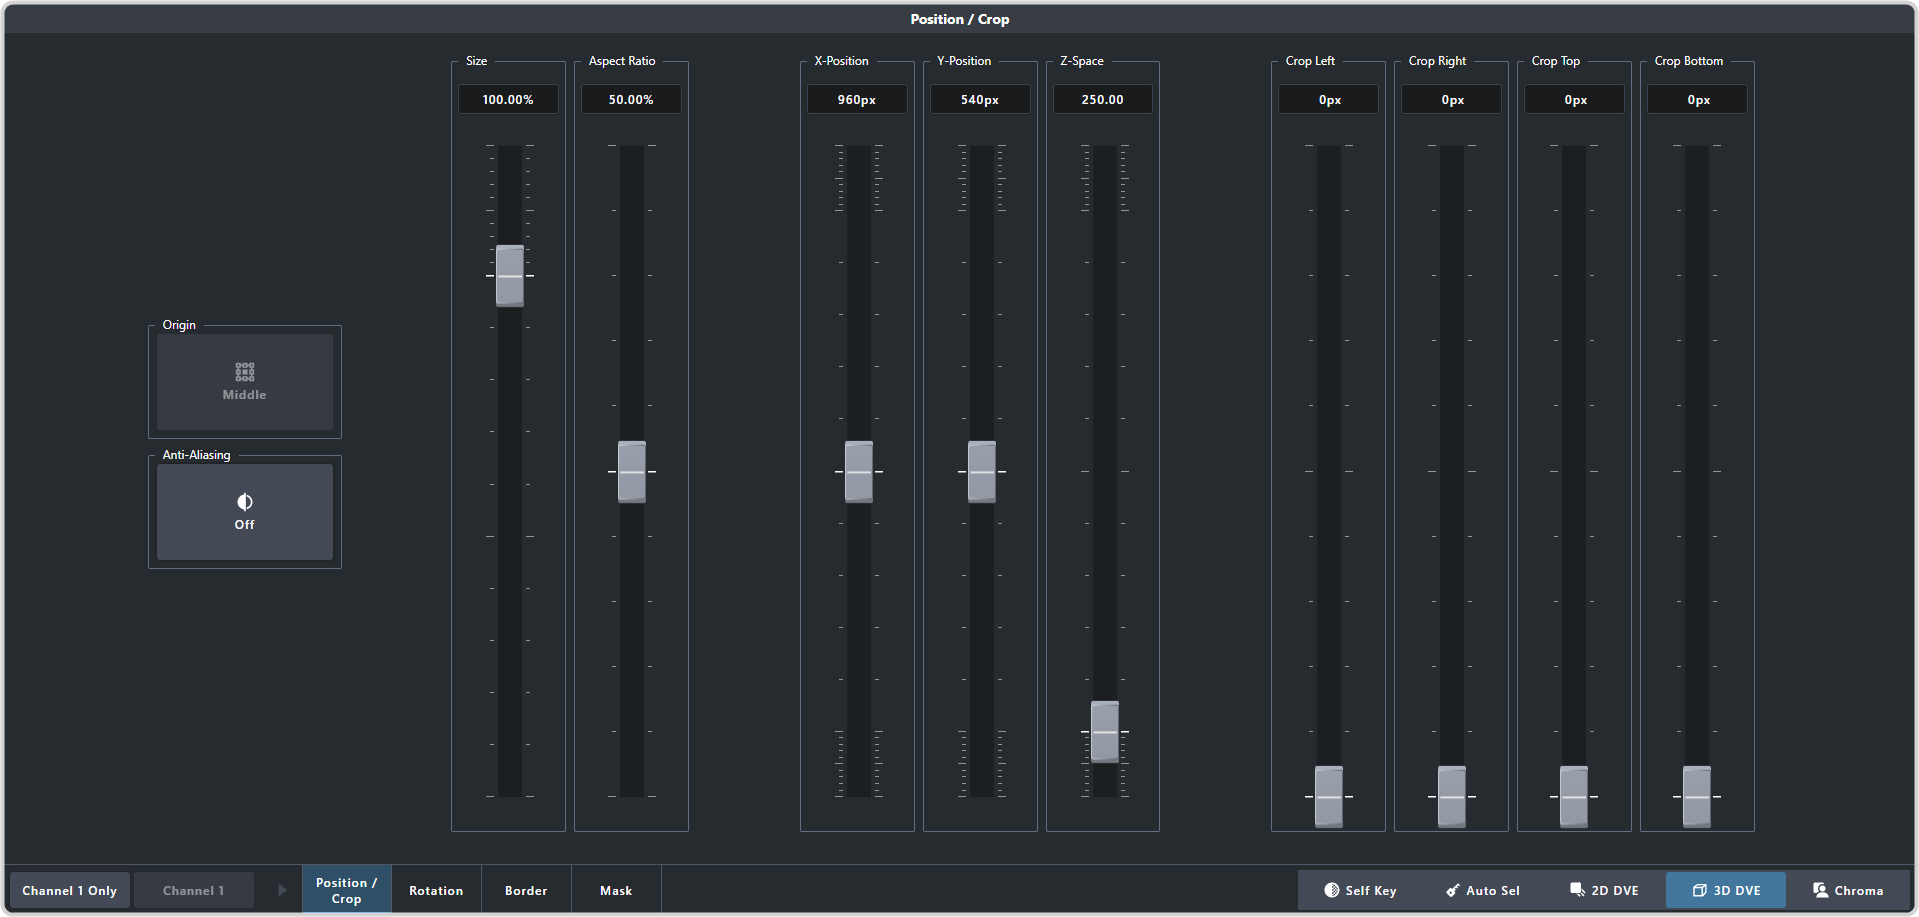Click the play arrow next to Channel 1
Screen dimensions: 1919x917
[282, 890]
